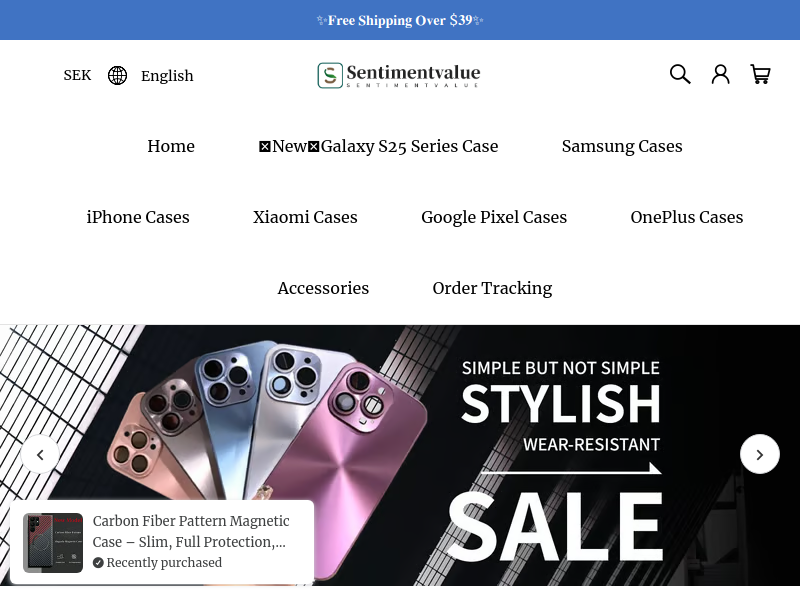
Task: Go to iPhone Cases
Action: pyautogui.click(x=138, y=217)
